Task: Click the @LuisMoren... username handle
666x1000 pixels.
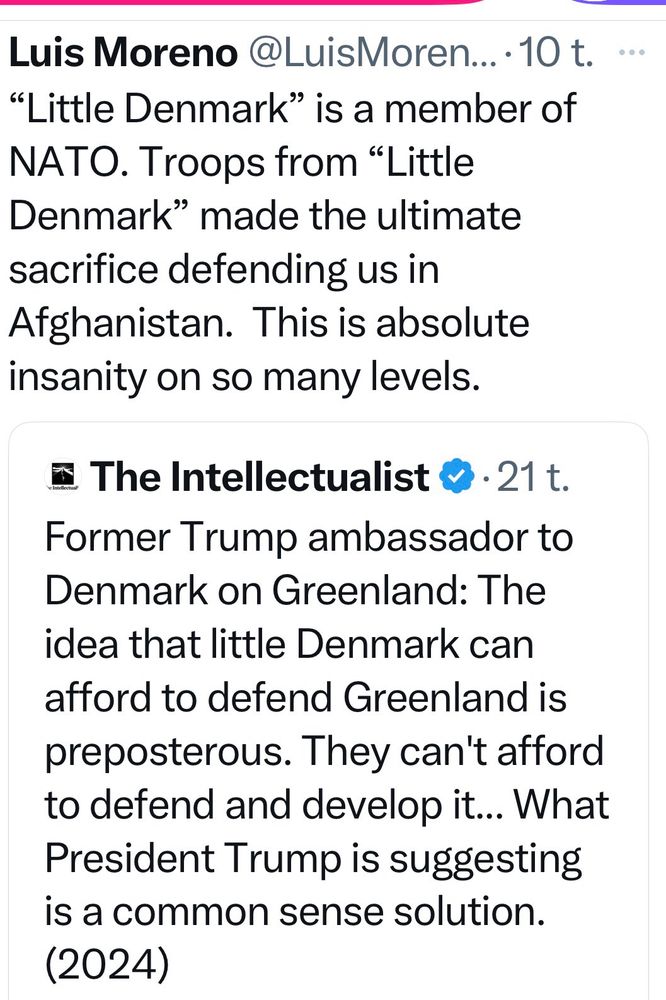Action: coord(372,54)
